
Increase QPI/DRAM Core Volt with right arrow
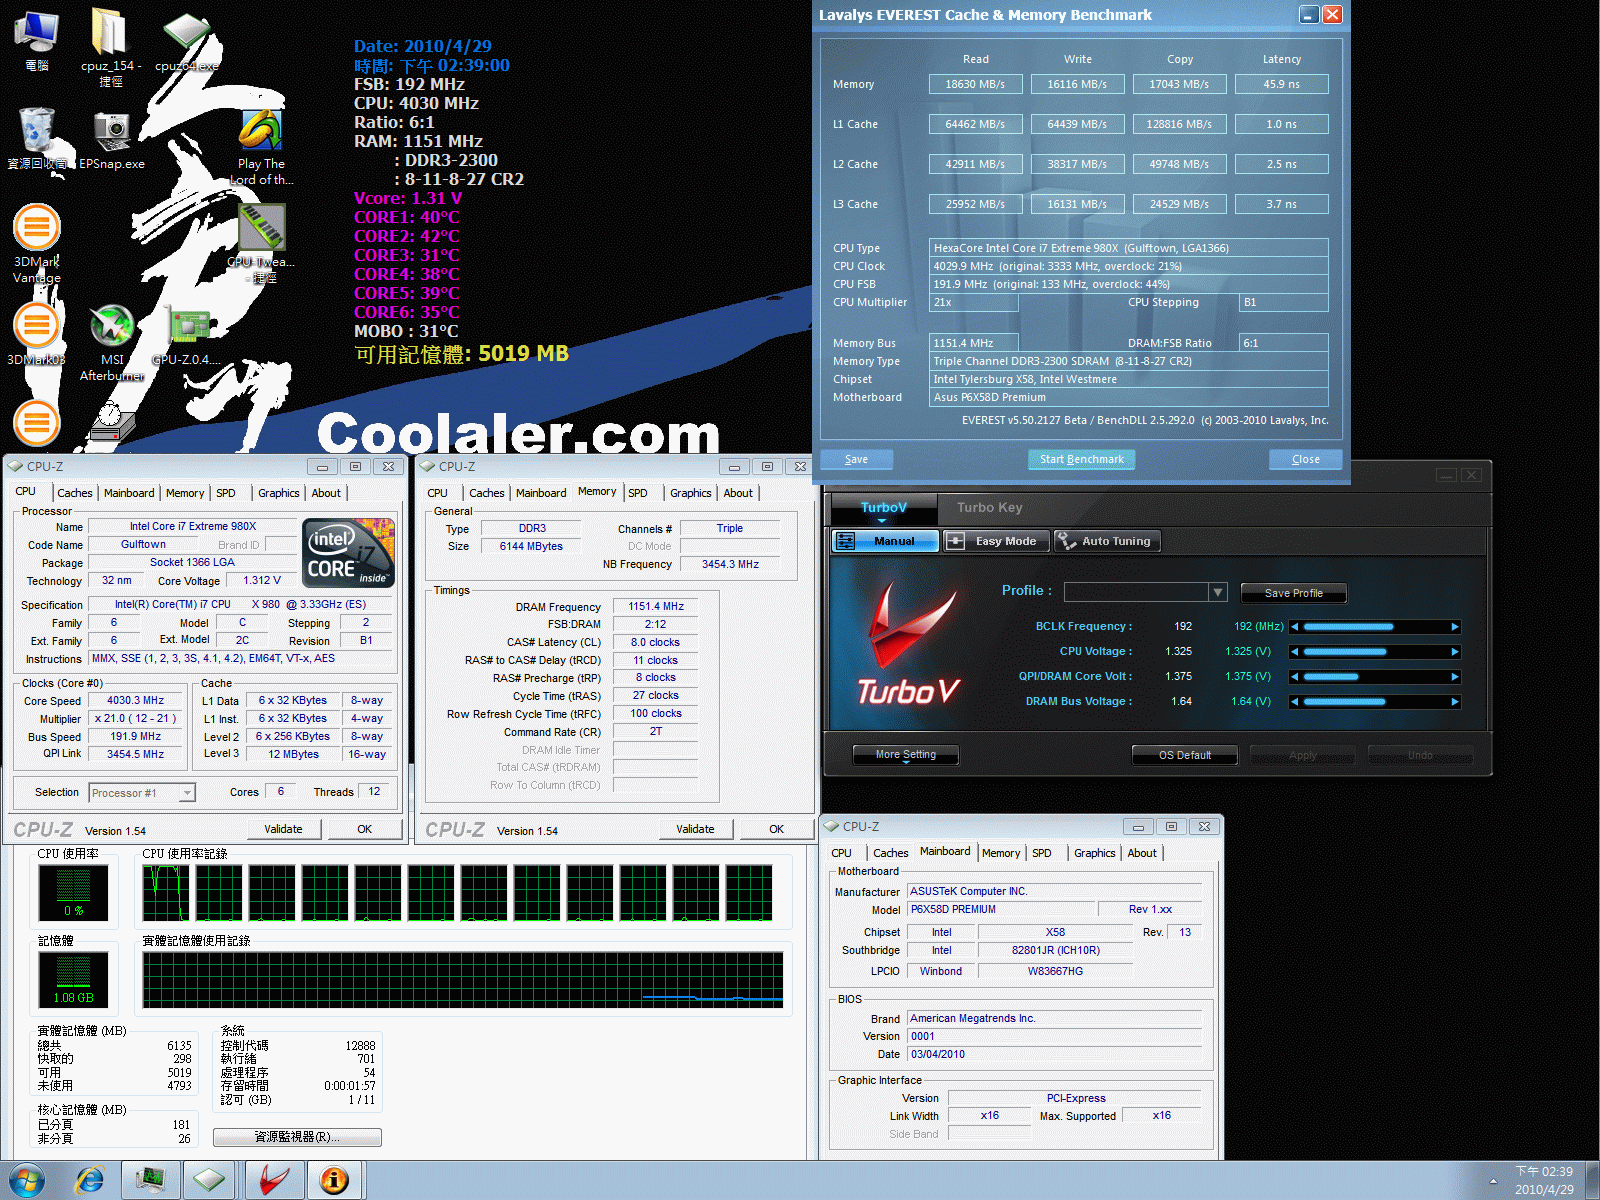pos(1455,677)
